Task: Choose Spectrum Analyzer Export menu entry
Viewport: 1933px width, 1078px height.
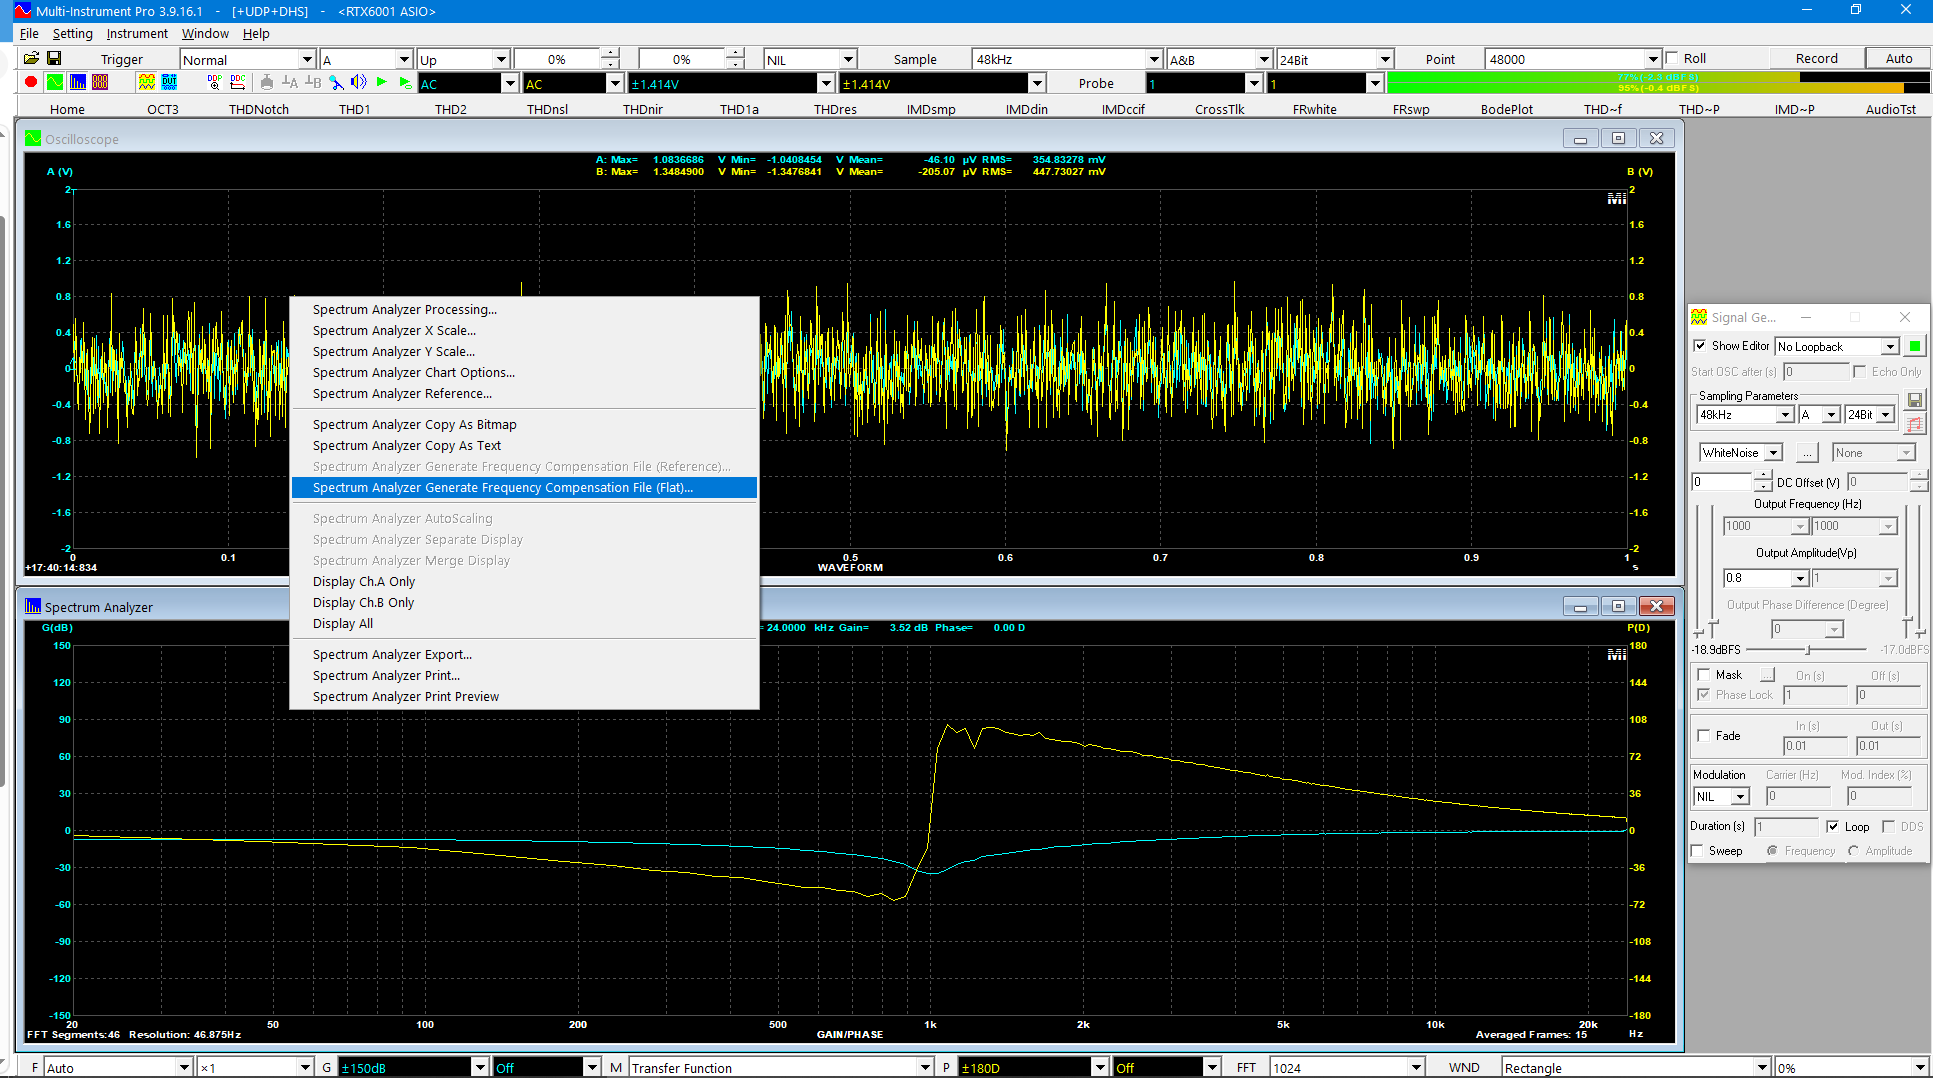Action: 392,655
